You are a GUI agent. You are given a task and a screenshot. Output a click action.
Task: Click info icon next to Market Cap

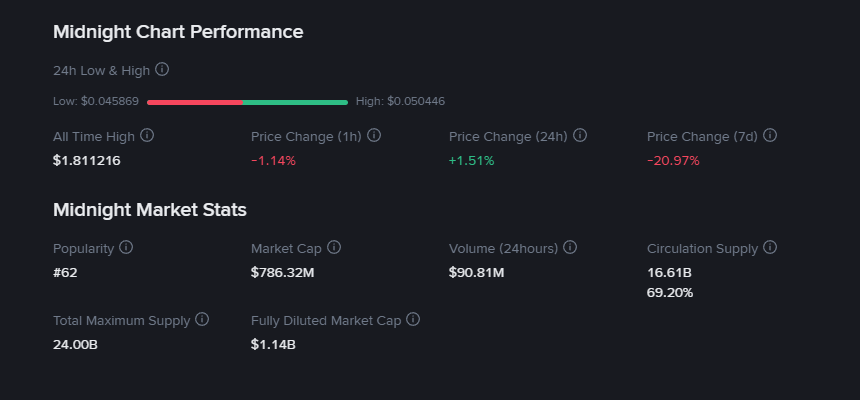click(x=334, y=247)
